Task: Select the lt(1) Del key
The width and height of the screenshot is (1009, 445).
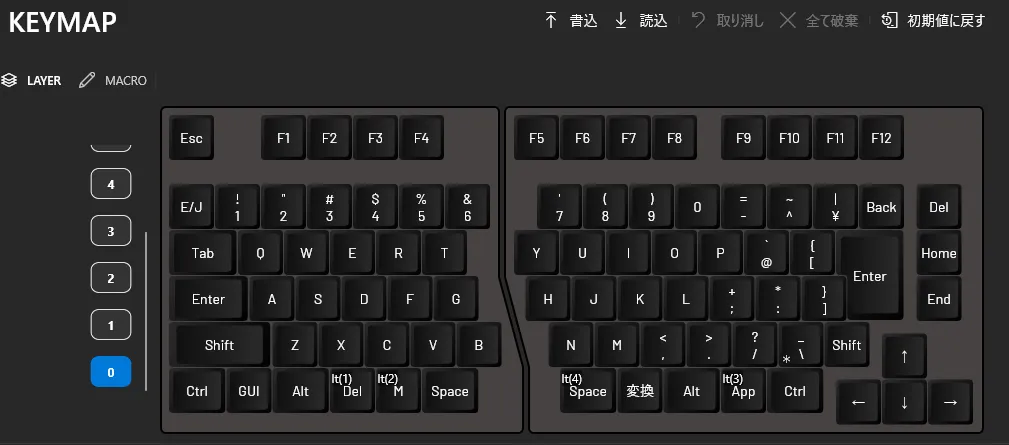Action: coord(352,390)
